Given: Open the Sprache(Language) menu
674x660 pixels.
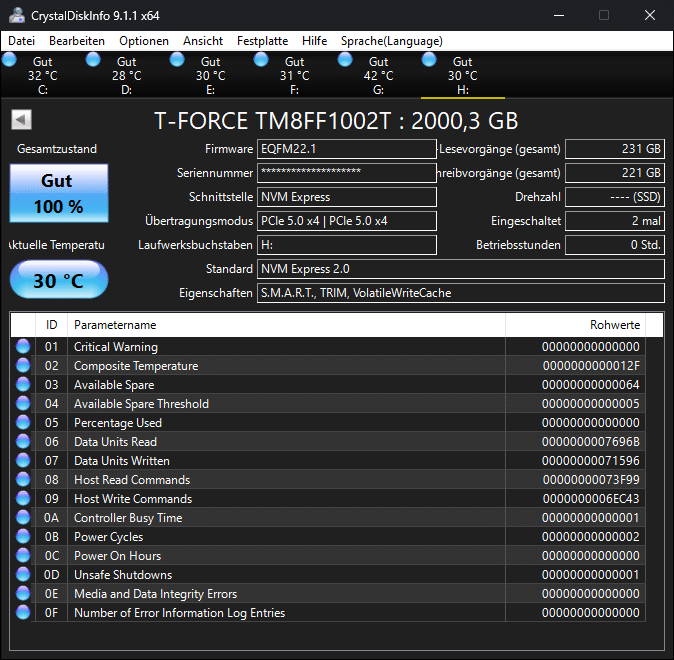Looking at the screenshot, I should tap(391, 41).
